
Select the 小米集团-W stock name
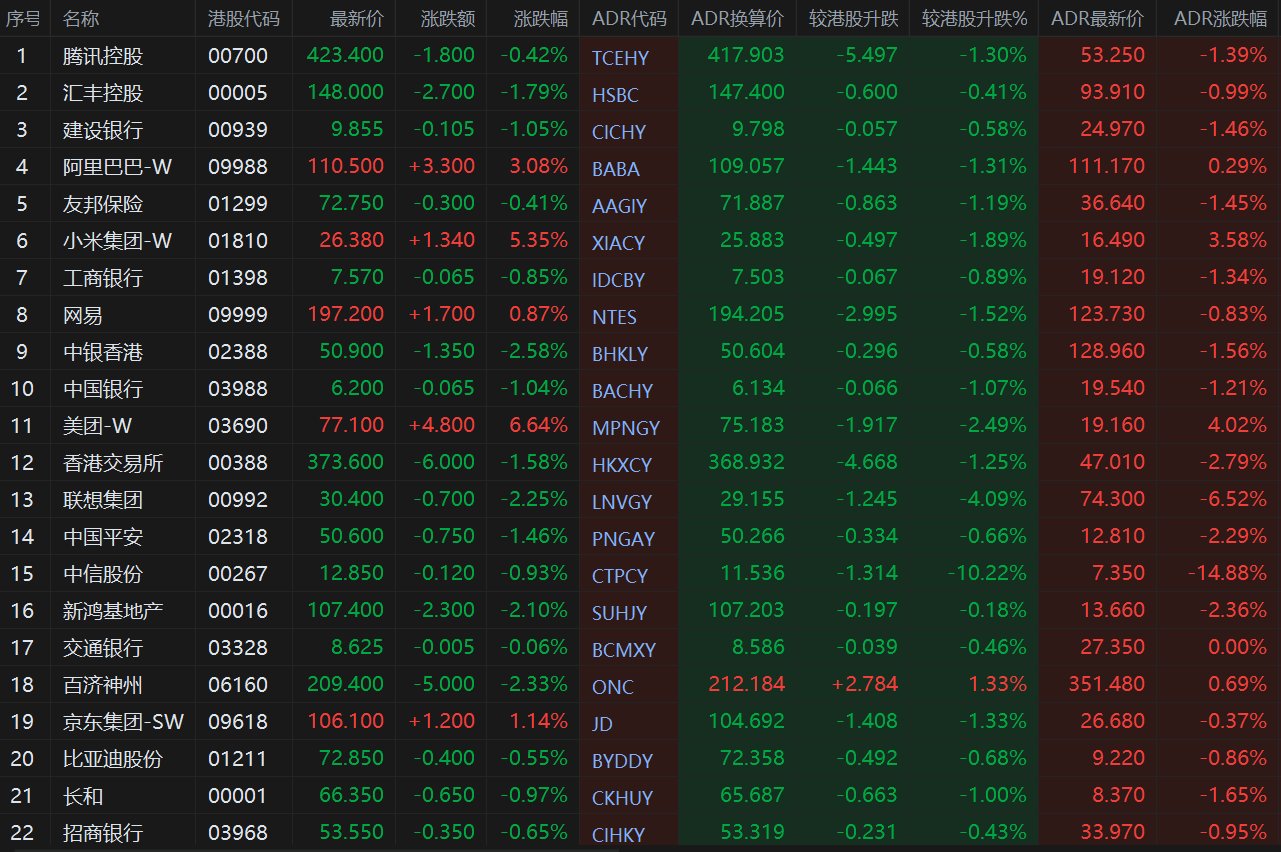tap(118, 241)
